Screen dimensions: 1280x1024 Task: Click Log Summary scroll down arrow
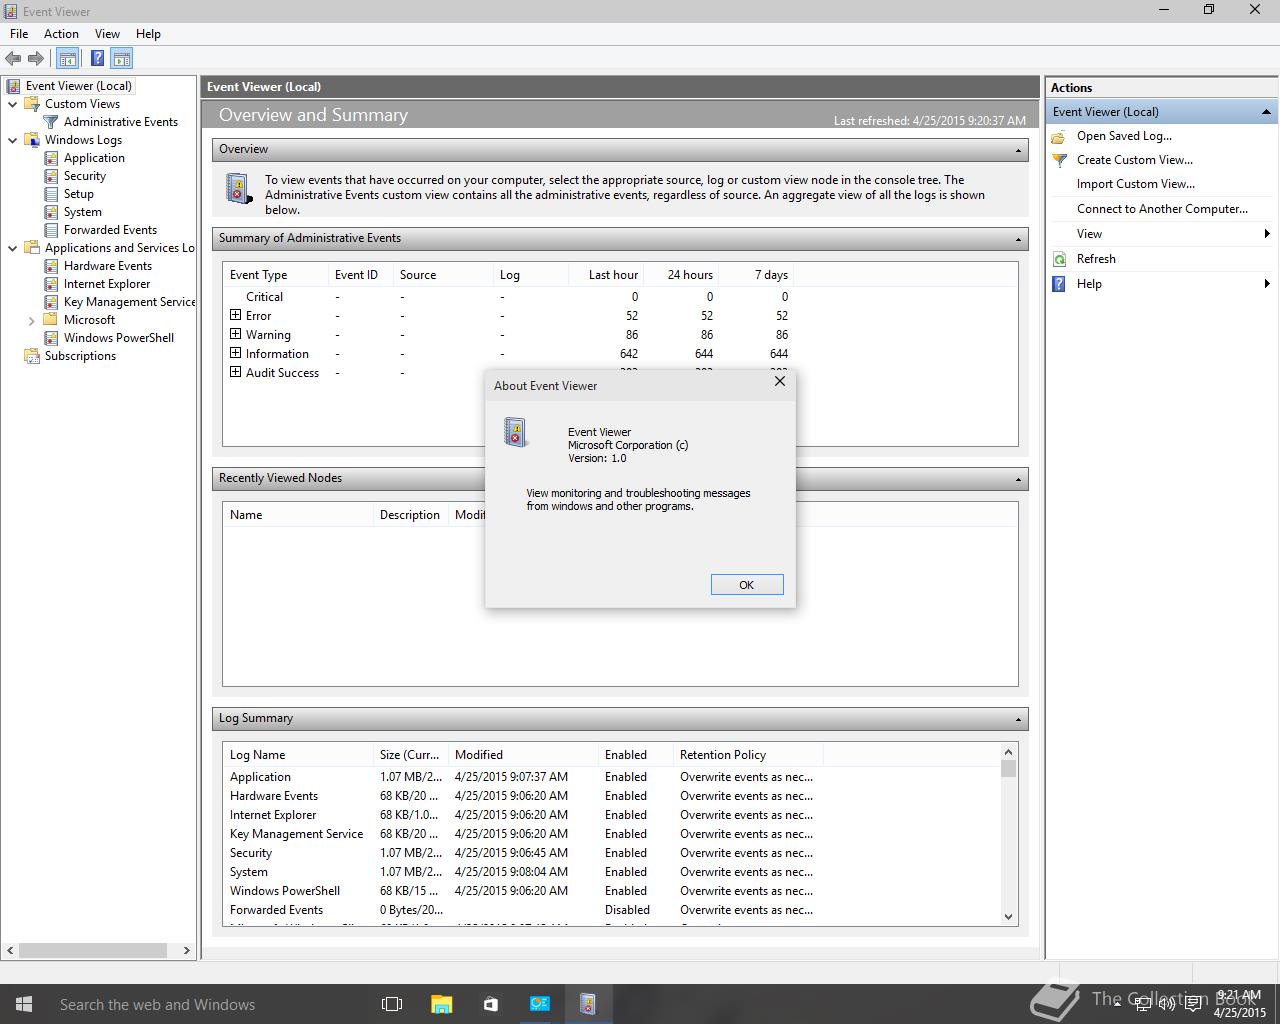[1008, 917]
